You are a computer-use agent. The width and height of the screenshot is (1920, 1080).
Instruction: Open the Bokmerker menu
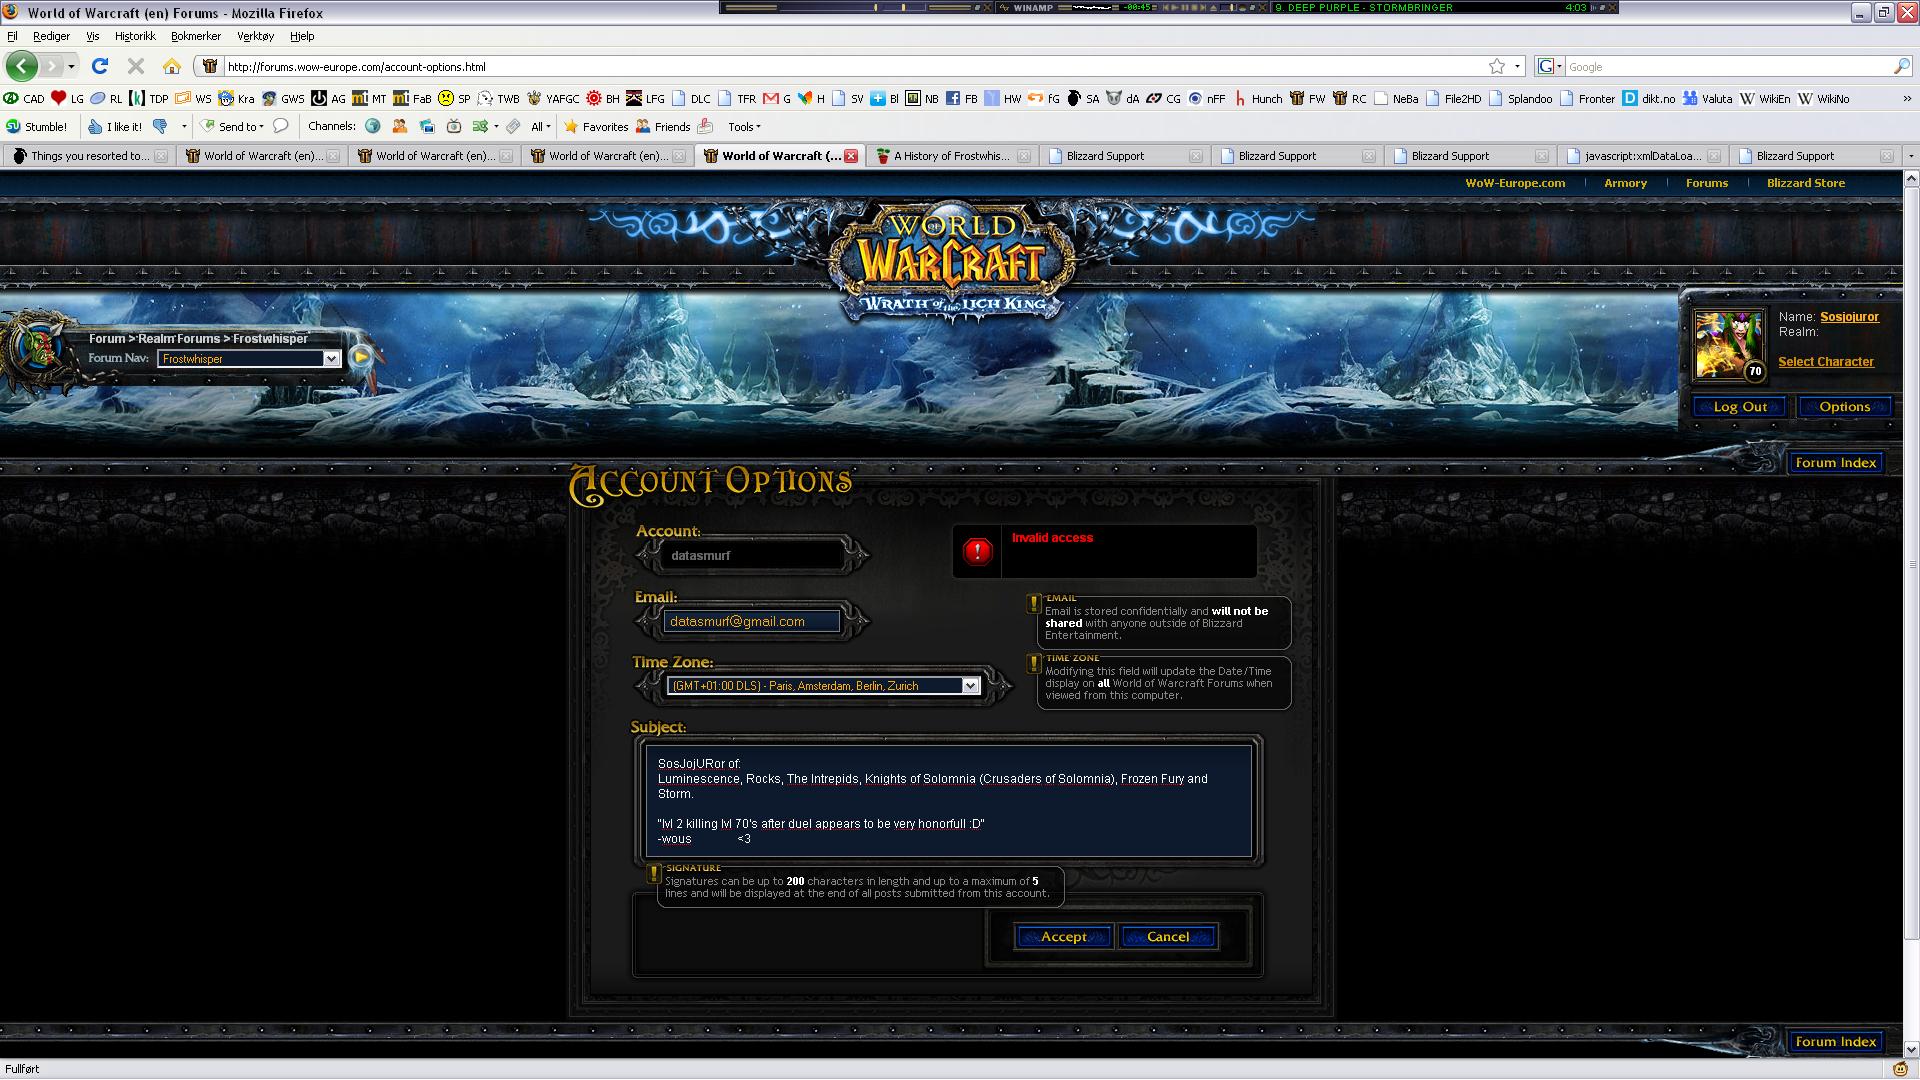[x=195, y=36]
